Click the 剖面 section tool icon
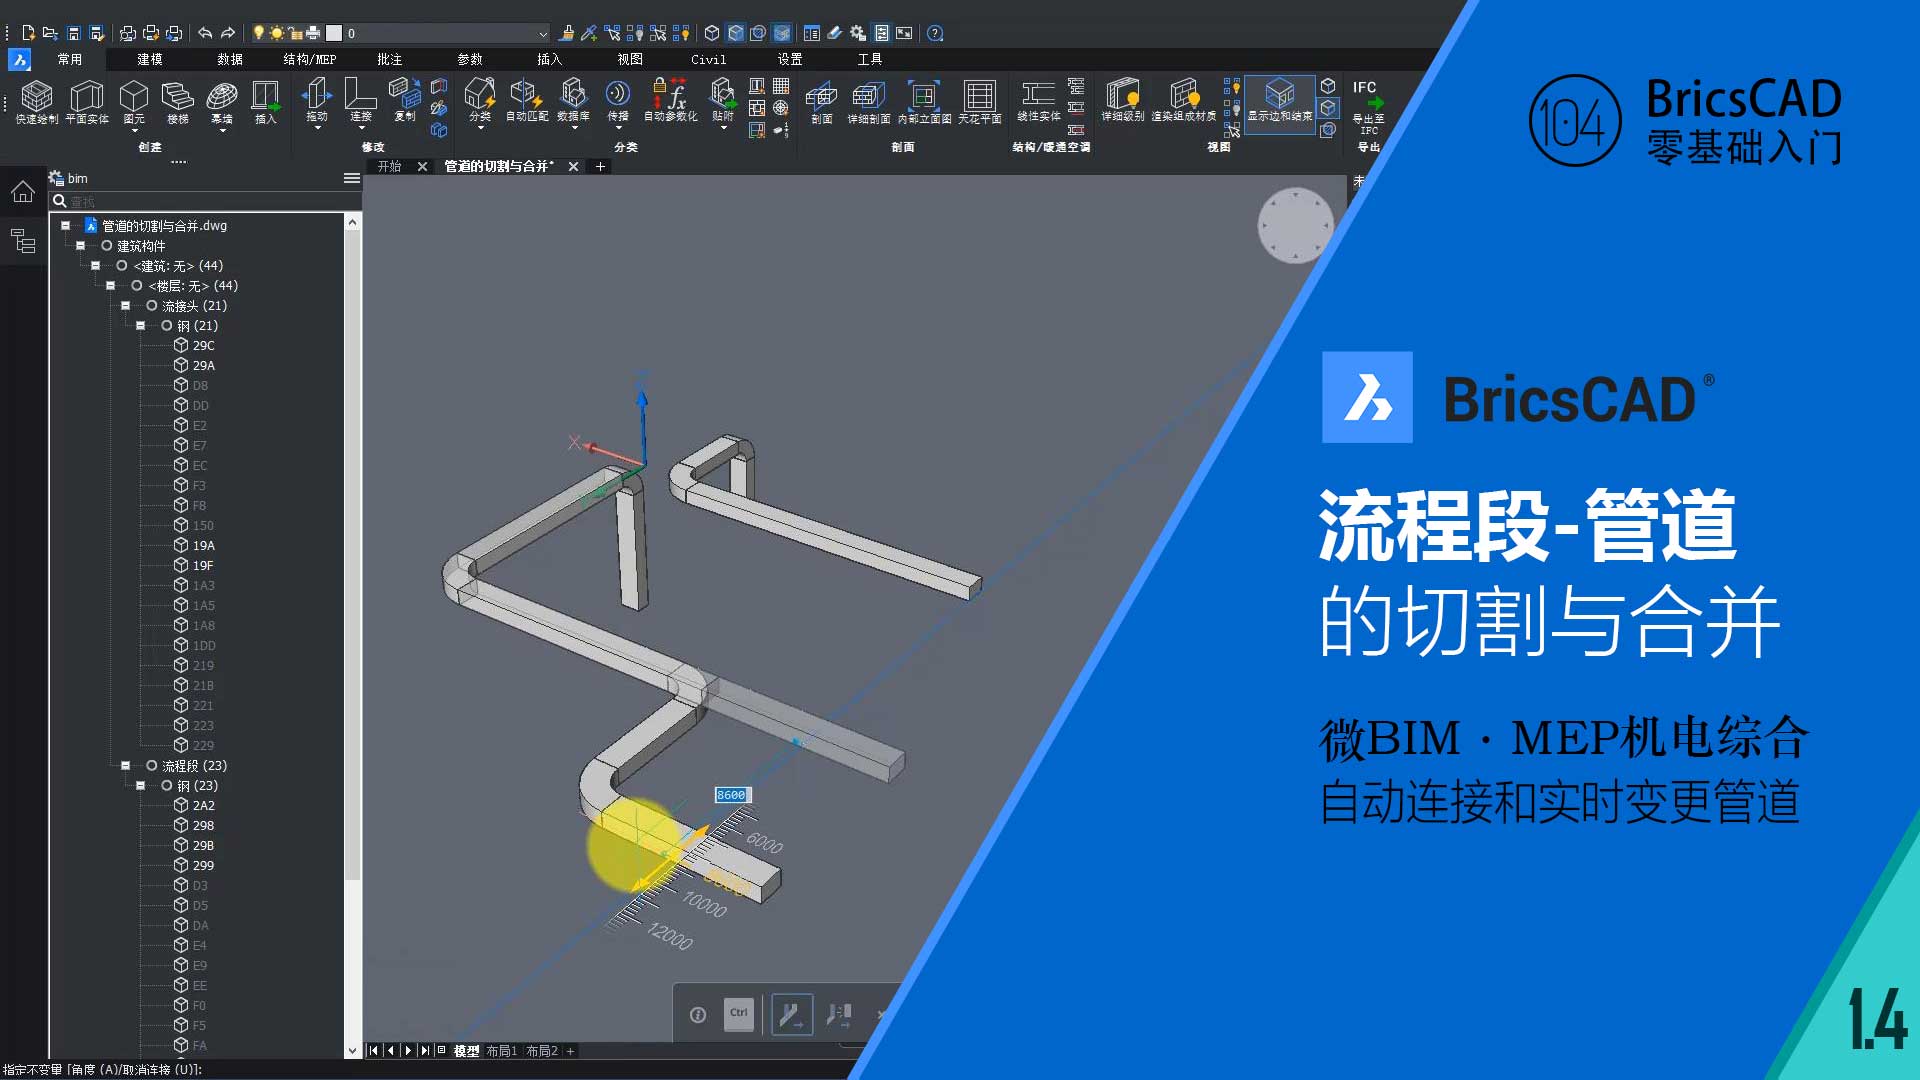The image size is (1920, 1080). click(821, 96)
